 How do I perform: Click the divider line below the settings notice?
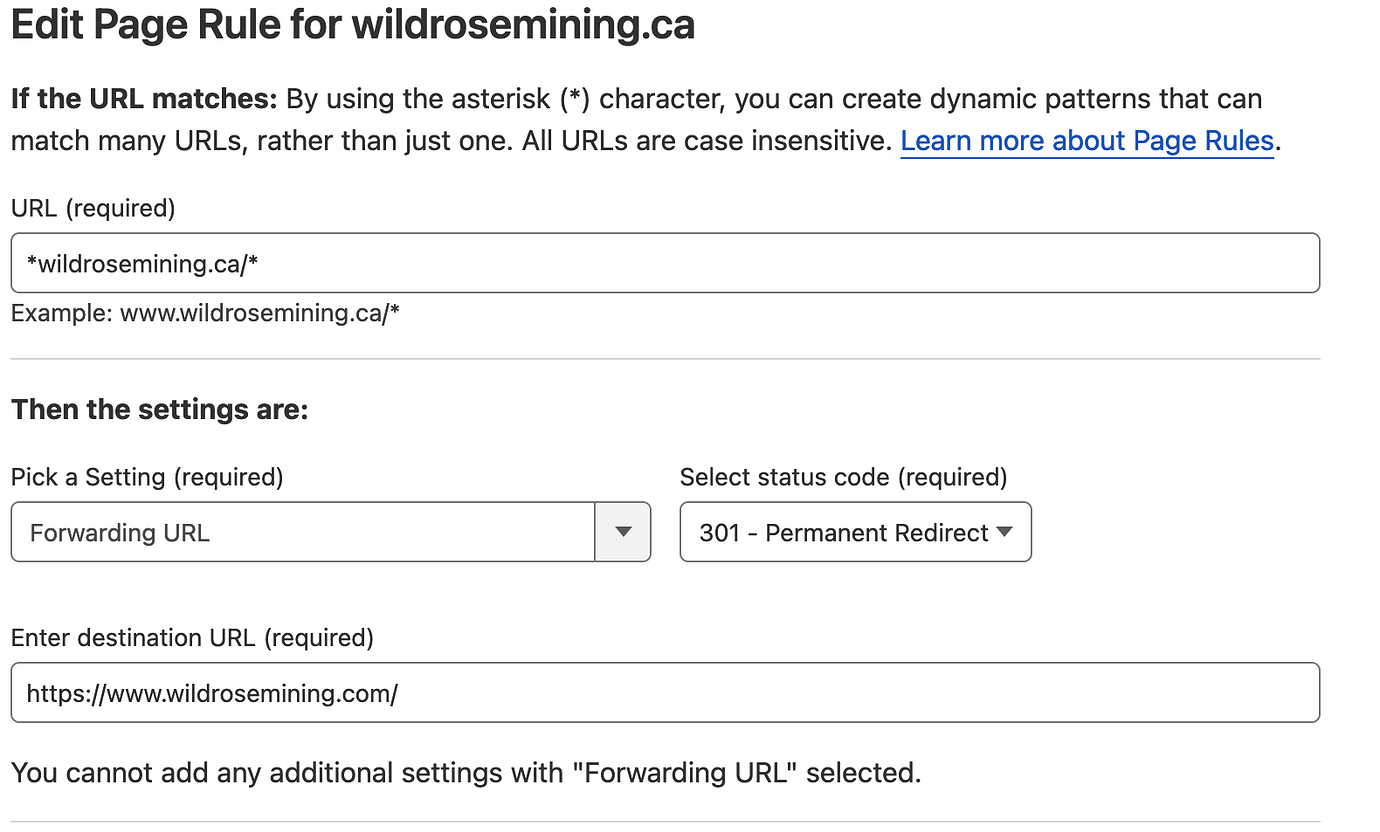click(664, 822)
